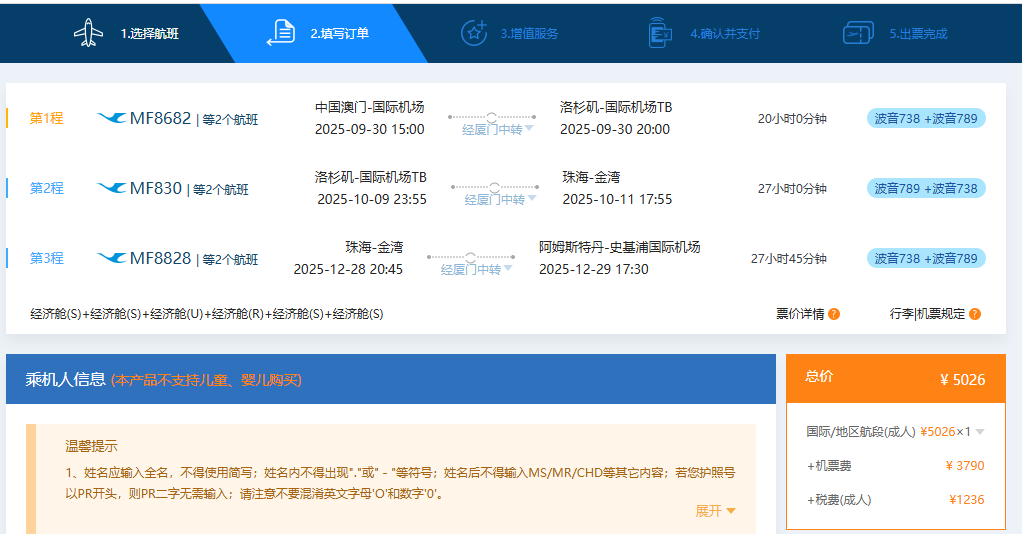Image resolution: width=1022 pixels, height=534 pixels.
Task: Click the payment confirmation phone icon
Action: pos(660,33)
